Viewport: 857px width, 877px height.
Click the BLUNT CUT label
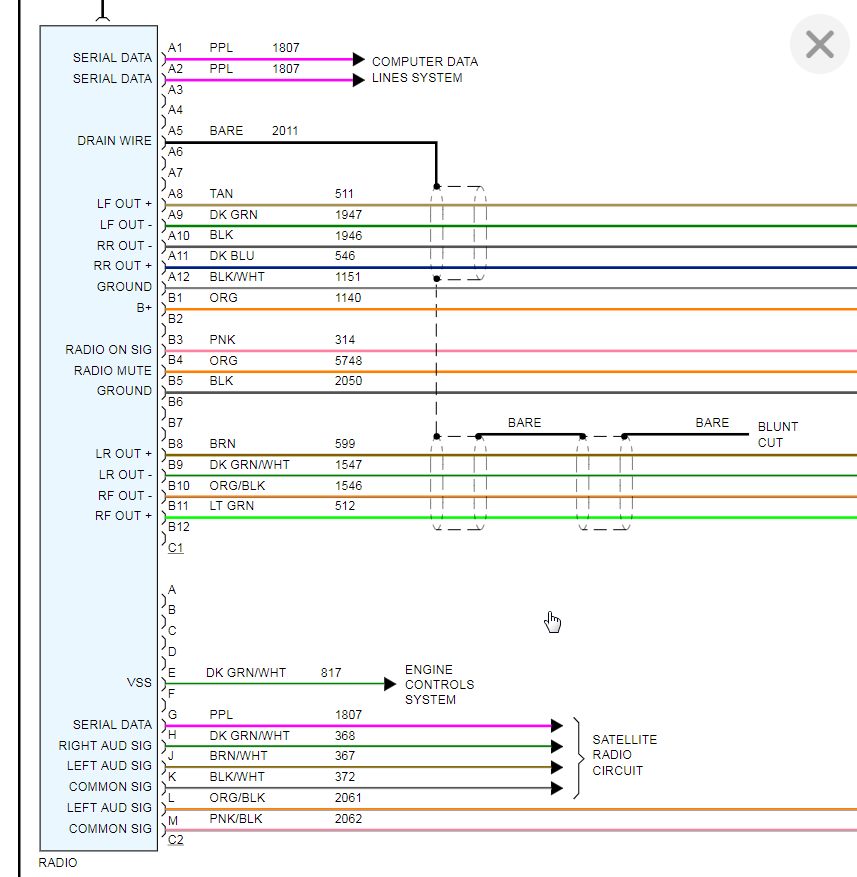pyautogui.click(x=778, y=435)
